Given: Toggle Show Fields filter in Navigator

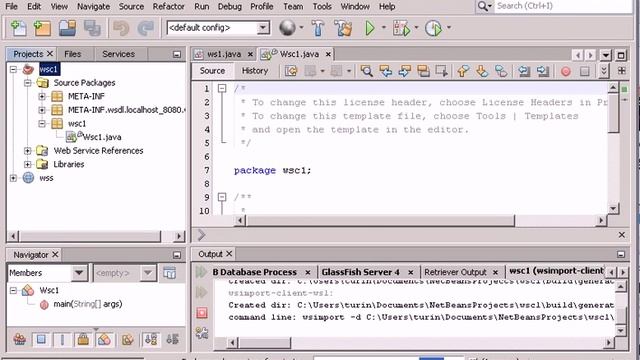Looking at the screenshot, I should pyautogui.click(x=41, y=339).
